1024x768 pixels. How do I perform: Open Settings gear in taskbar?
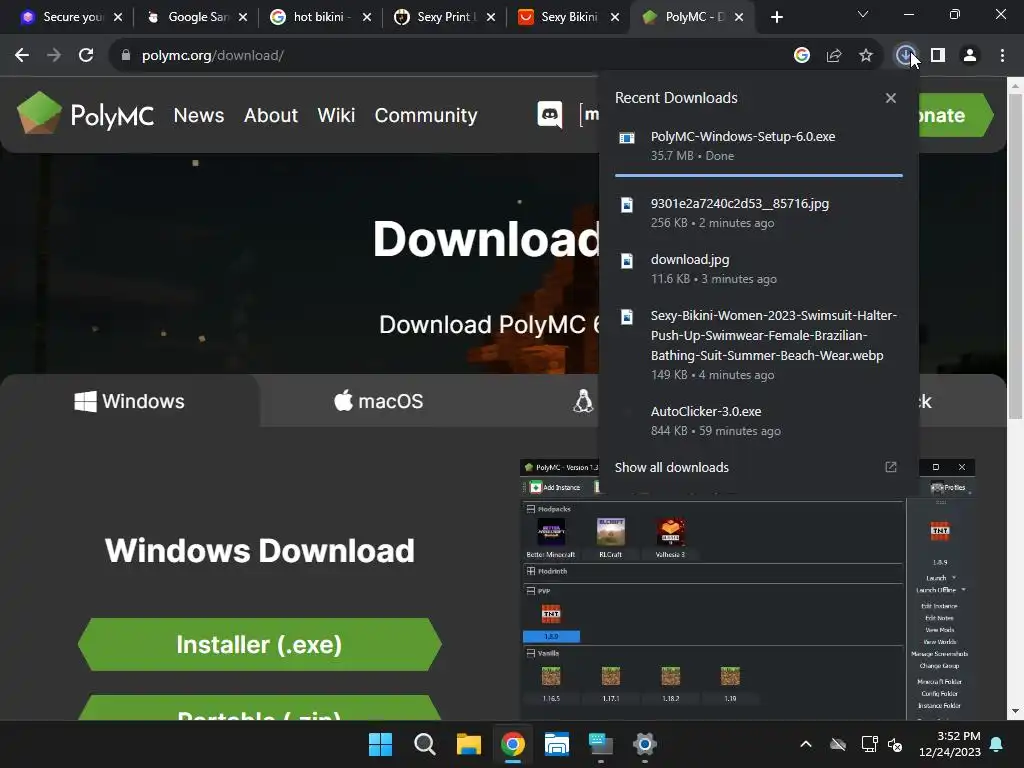(x=645, y=744)
